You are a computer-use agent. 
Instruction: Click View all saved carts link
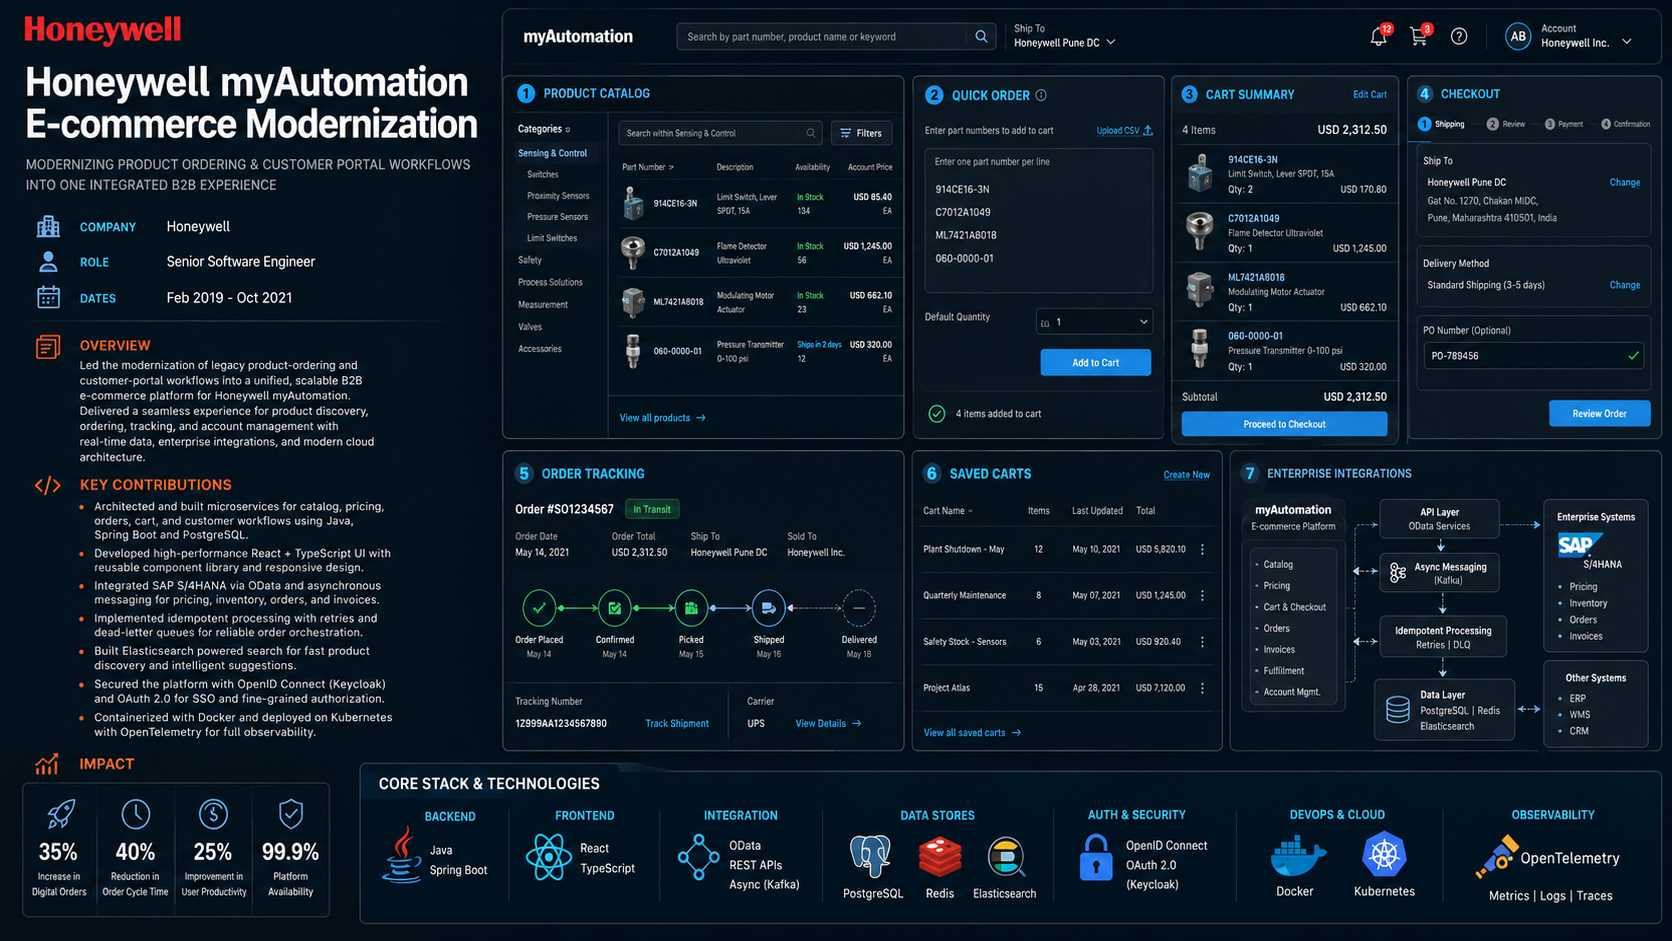972,733
